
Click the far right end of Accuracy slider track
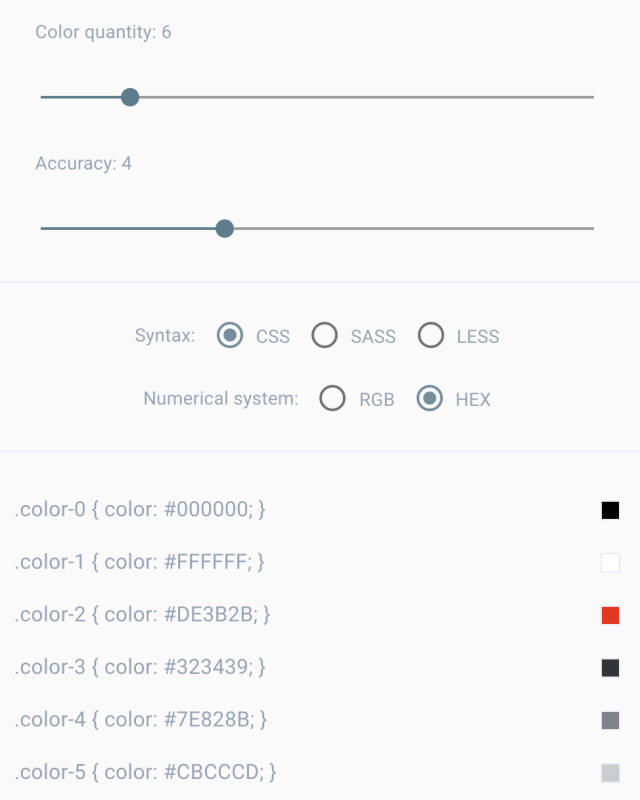(591, 228)
